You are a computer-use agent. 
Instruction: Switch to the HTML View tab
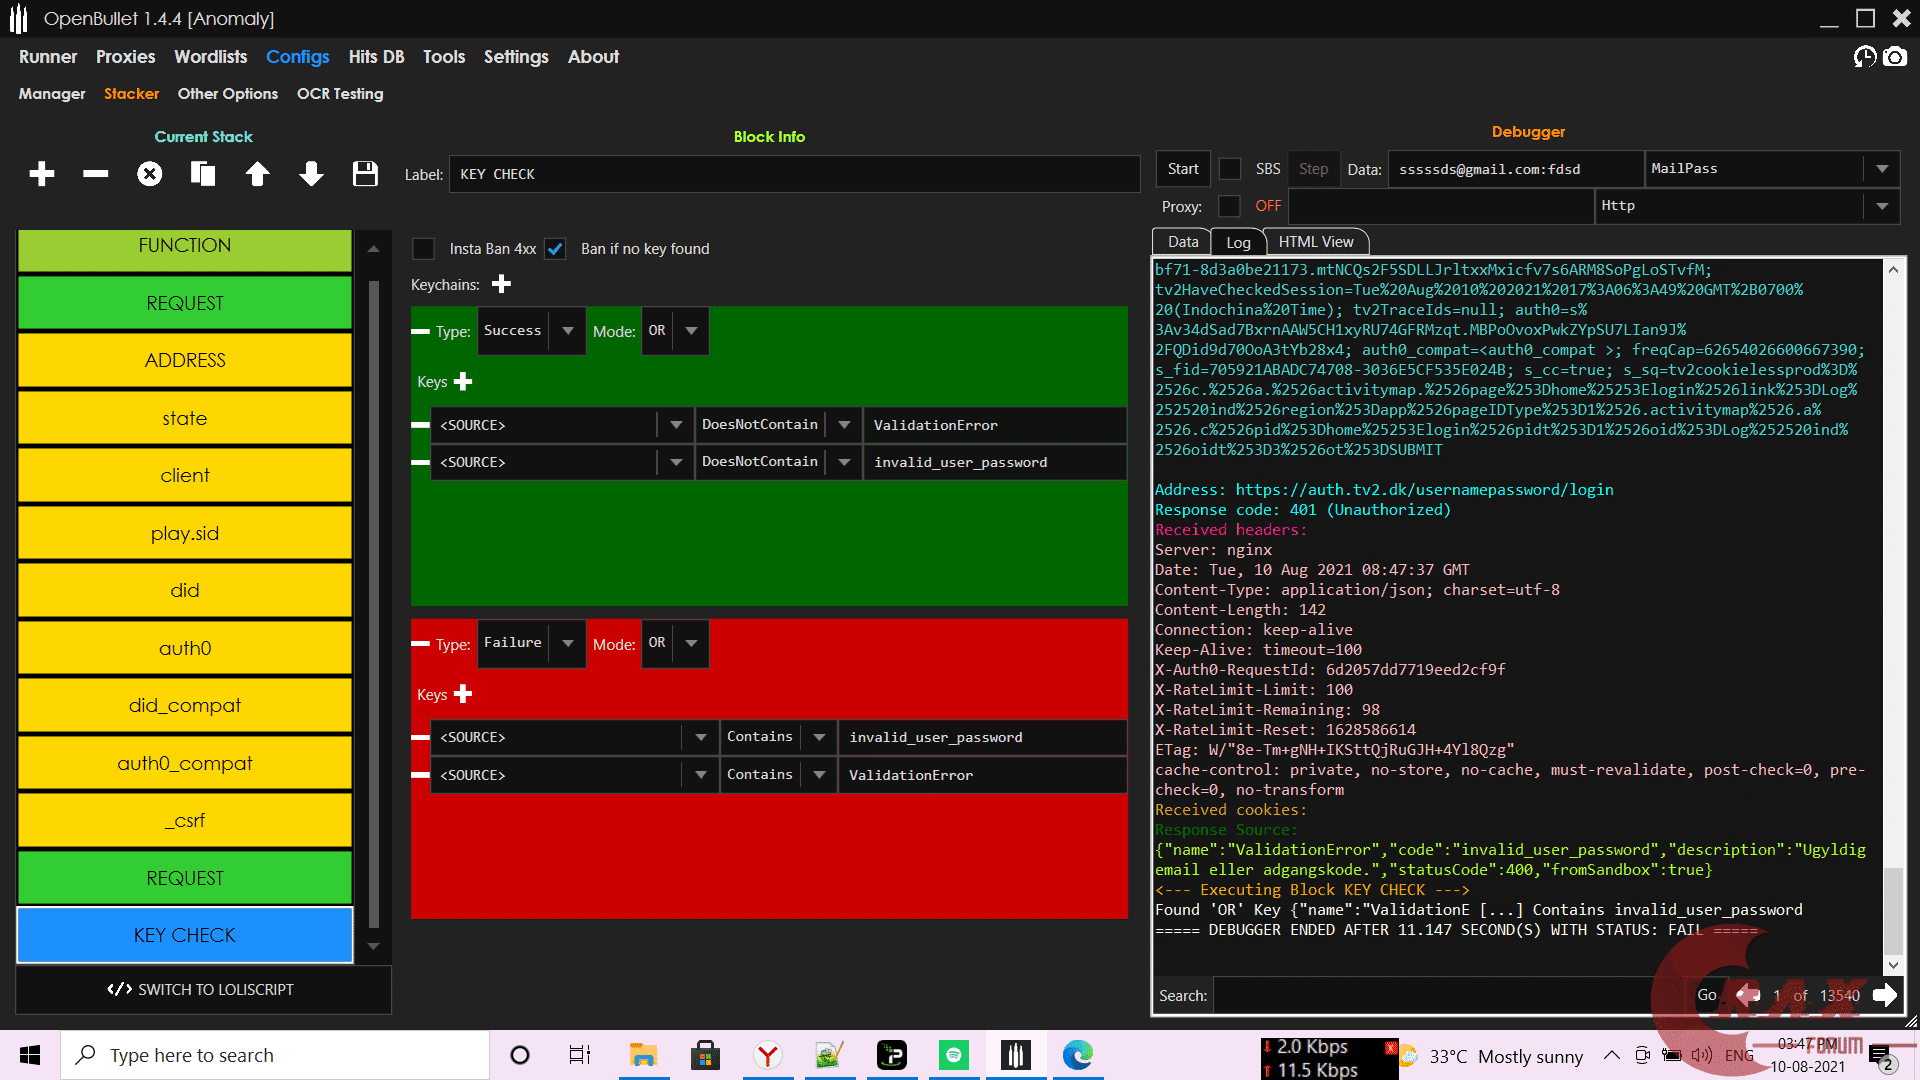(1315, 241)
